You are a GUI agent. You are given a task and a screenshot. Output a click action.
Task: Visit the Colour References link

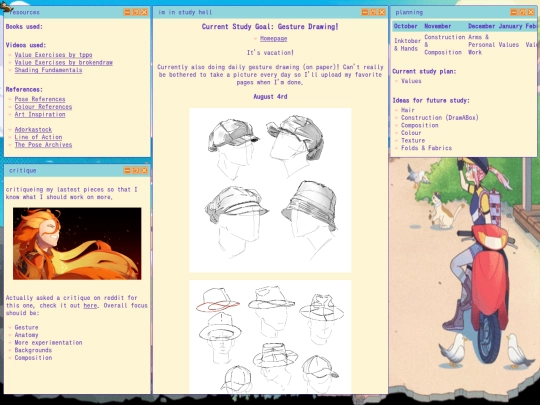click(x=43, y=107)
